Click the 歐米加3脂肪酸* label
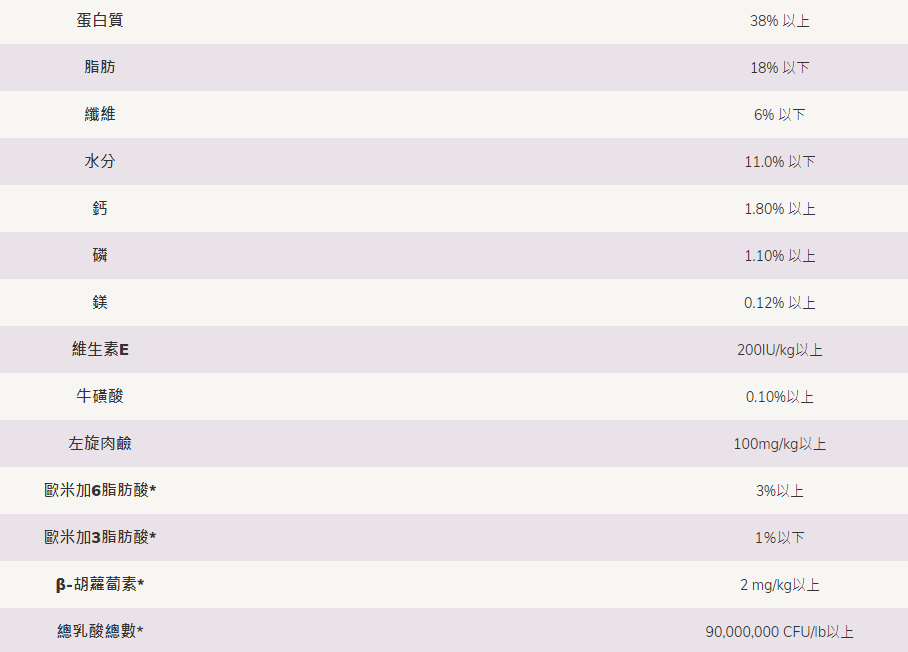 pos(100,538)
